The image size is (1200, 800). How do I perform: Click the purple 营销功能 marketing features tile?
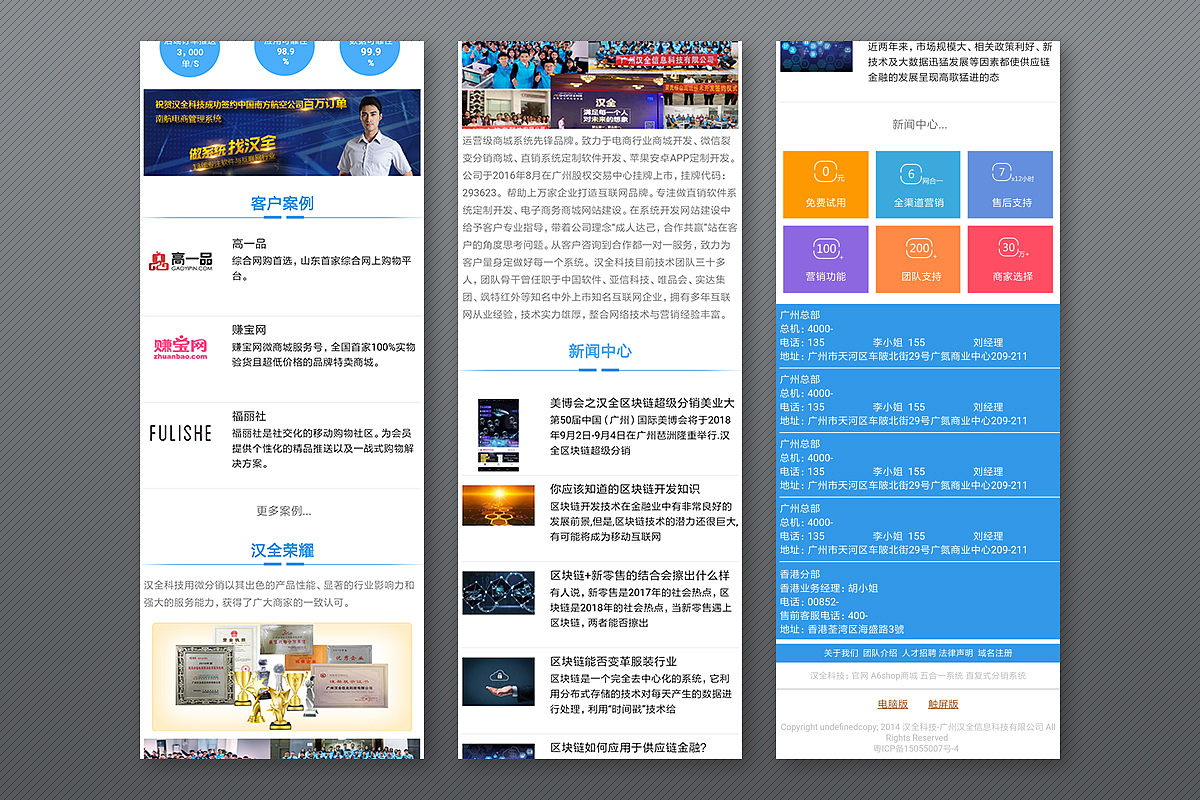(x=825, y=259)
